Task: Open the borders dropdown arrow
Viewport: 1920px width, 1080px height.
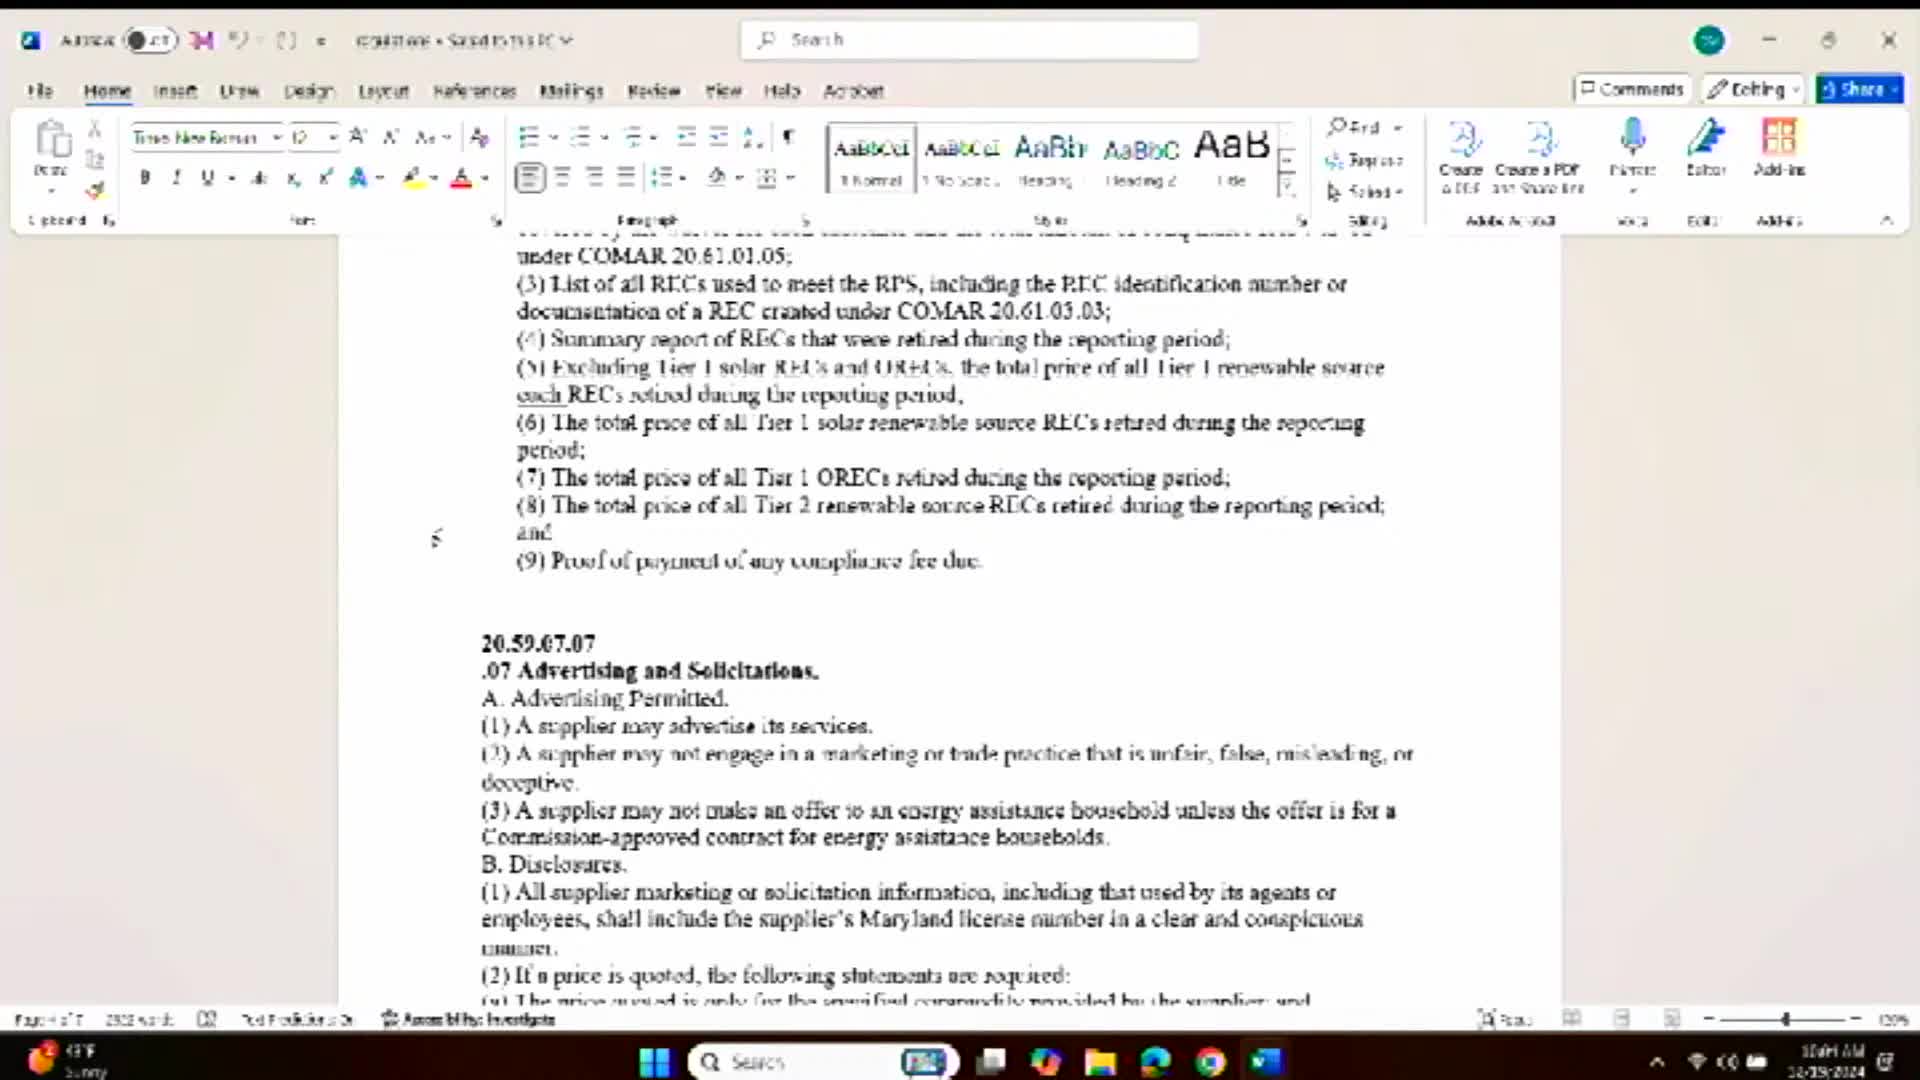Action: pyautogui.click(x=790, y=178)
